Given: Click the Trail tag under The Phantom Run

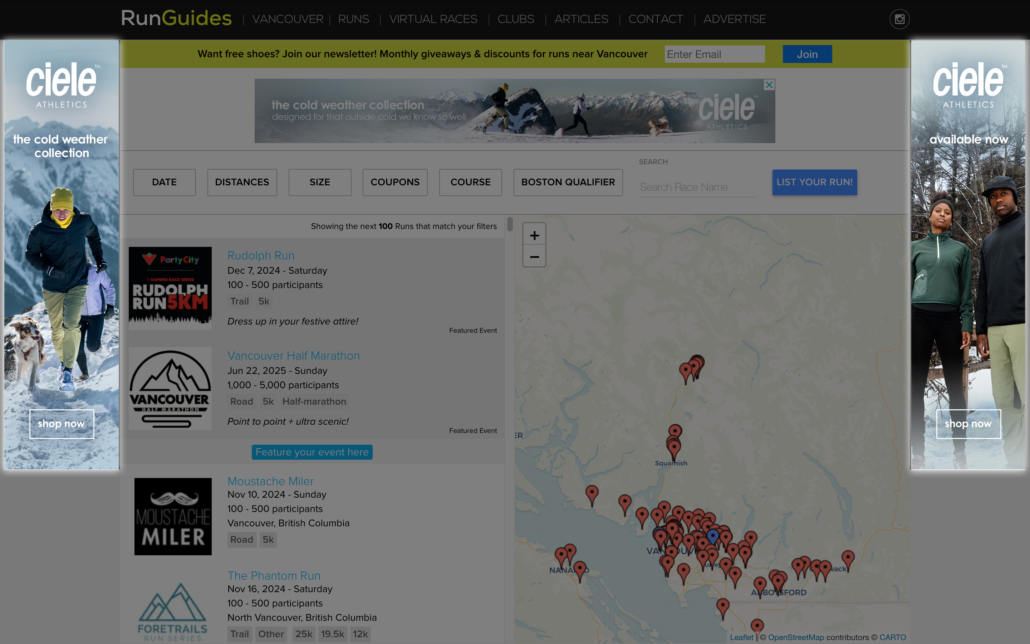Looking at the screenshot, I should pyautogui.click(x=240, y=634).
